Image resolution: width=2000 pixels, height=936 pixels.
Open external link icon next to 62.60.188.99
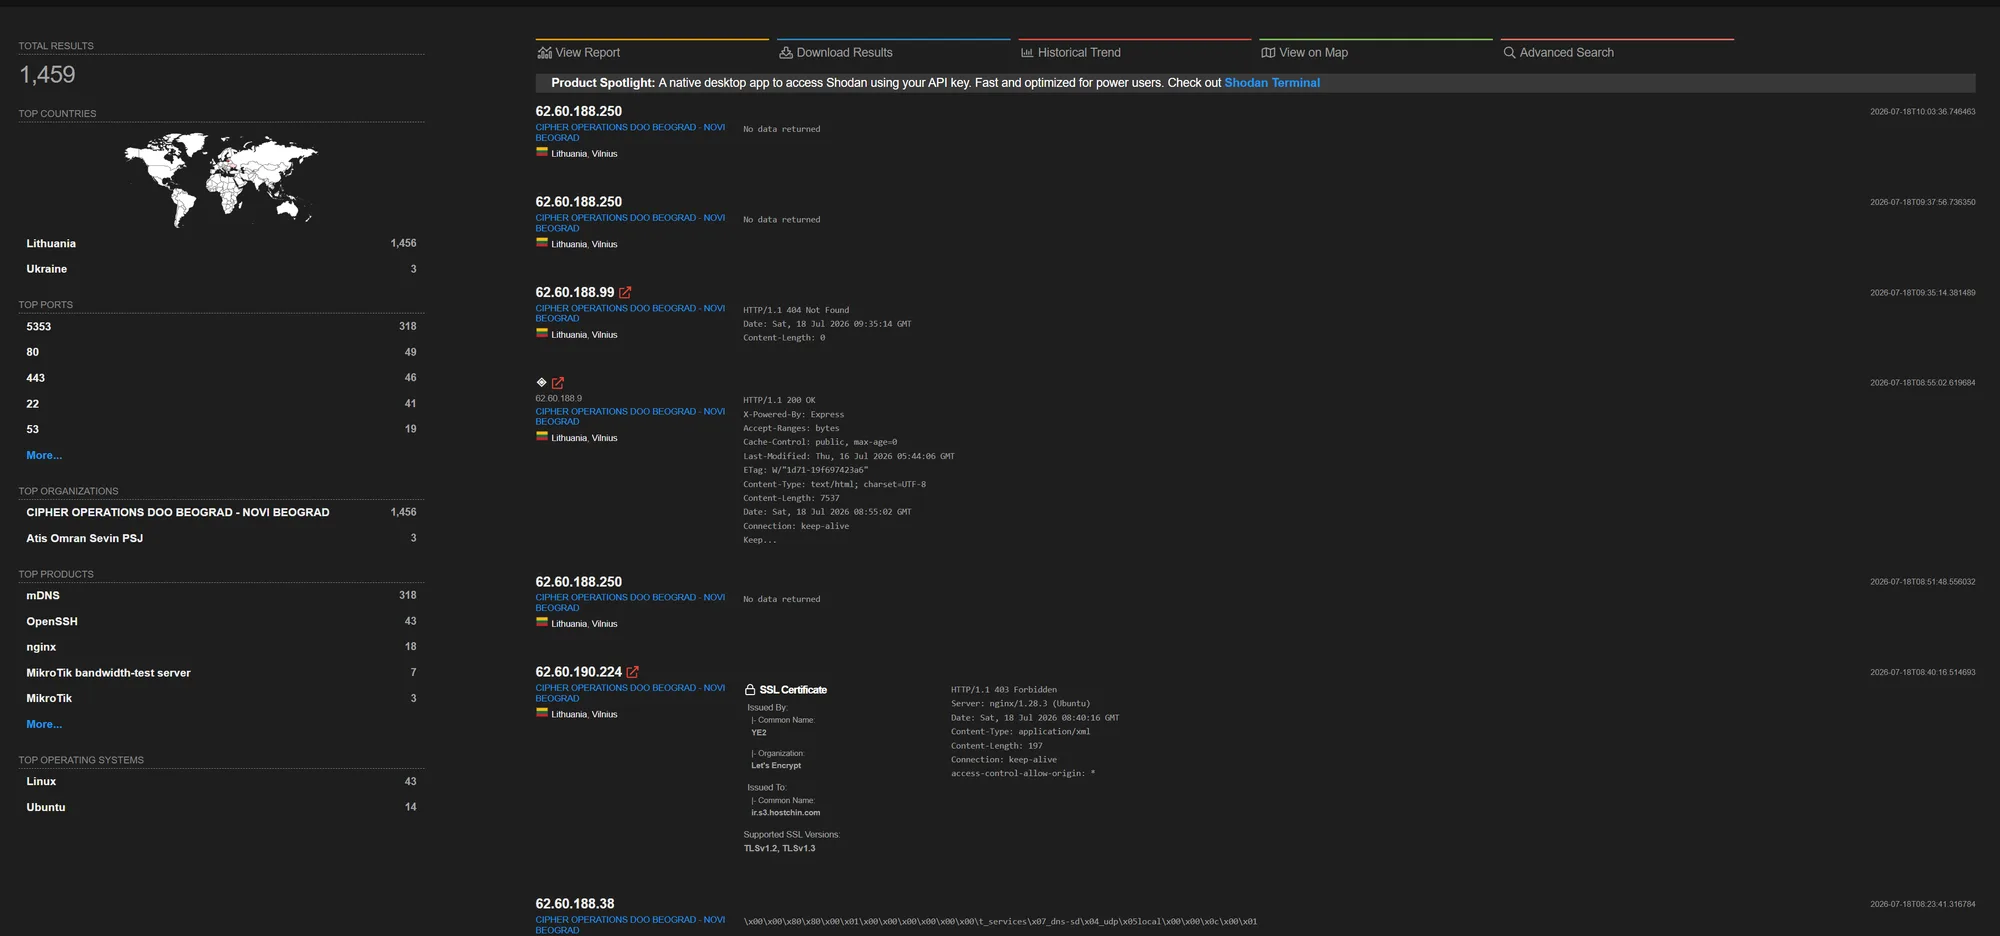pyautogui.click(x=625, y=293)
